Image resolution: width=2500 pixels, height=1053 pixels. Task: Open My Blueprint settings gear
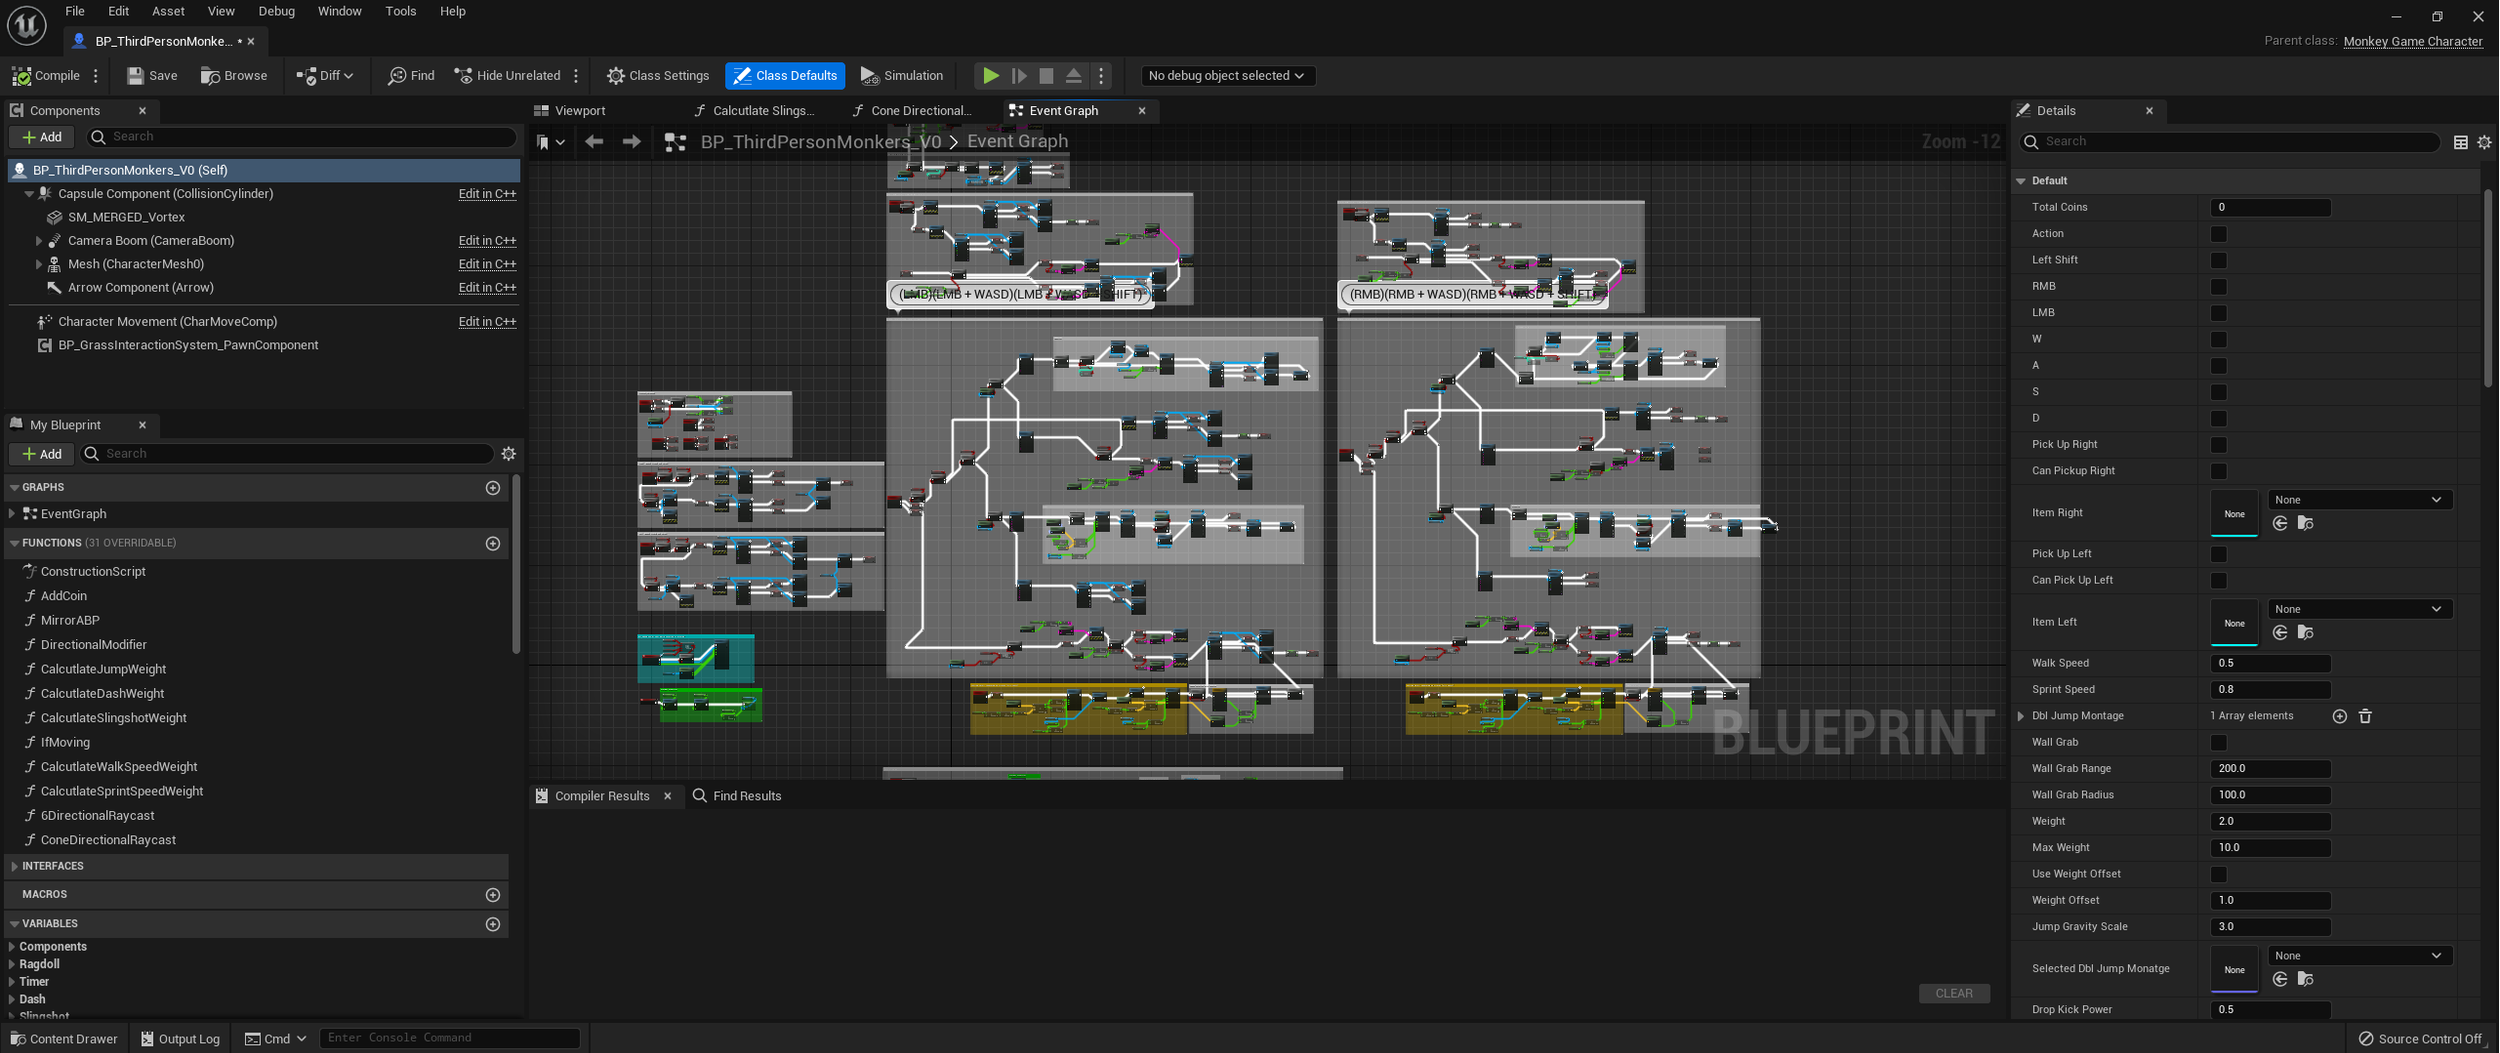tap(509, 454)
